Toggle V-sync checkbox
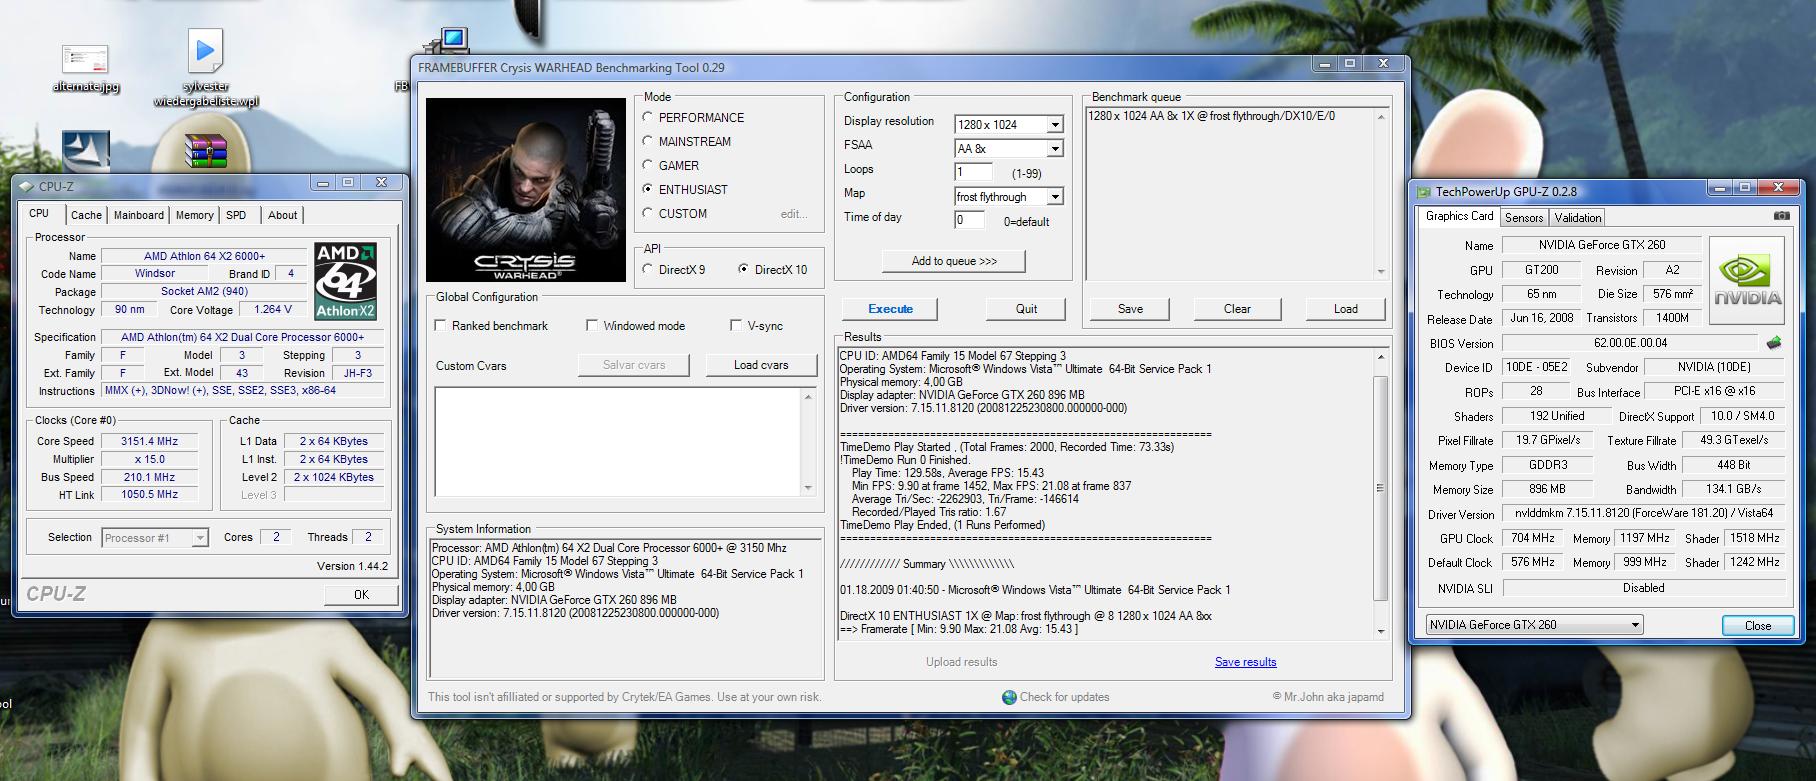The image size is (1816, 781). 736,325
